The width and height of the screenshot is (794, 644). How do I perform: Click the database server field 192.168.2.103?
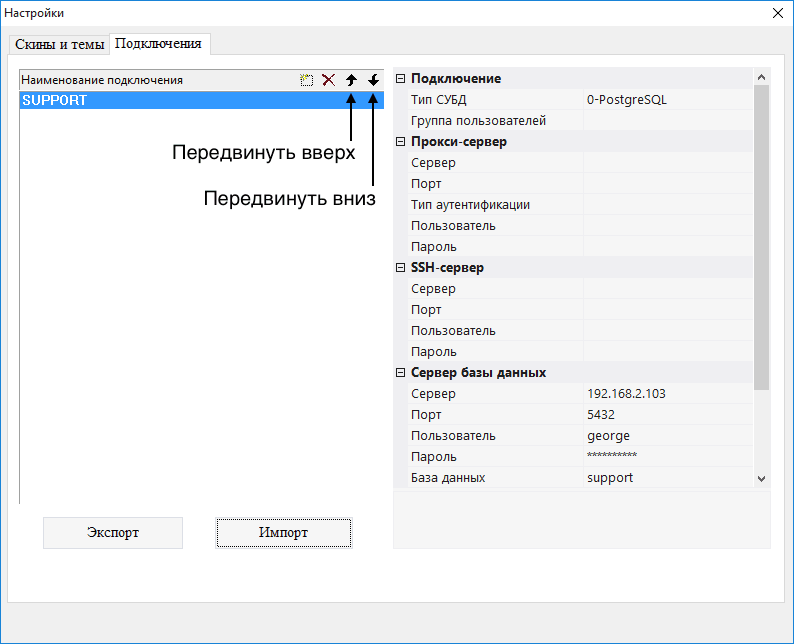point(667,394)
